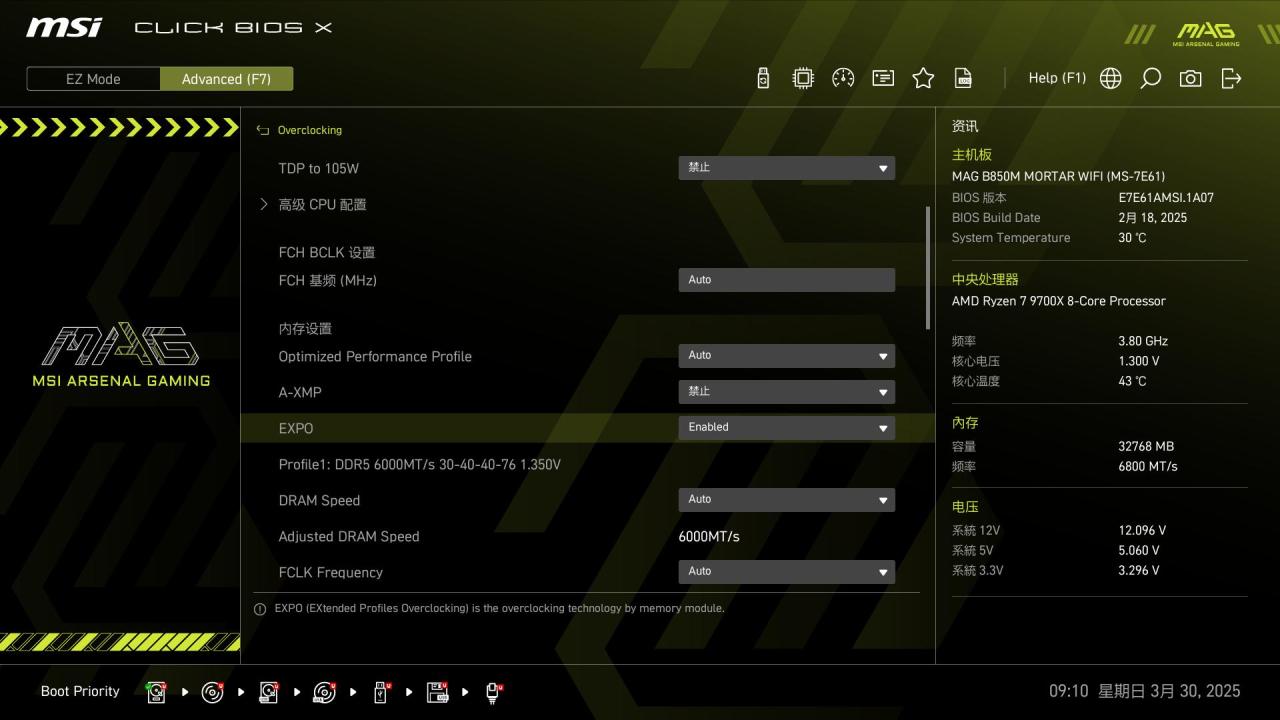
Task: Select the network cable boot device
Action: pyautogui.click(x=494, y=692)
